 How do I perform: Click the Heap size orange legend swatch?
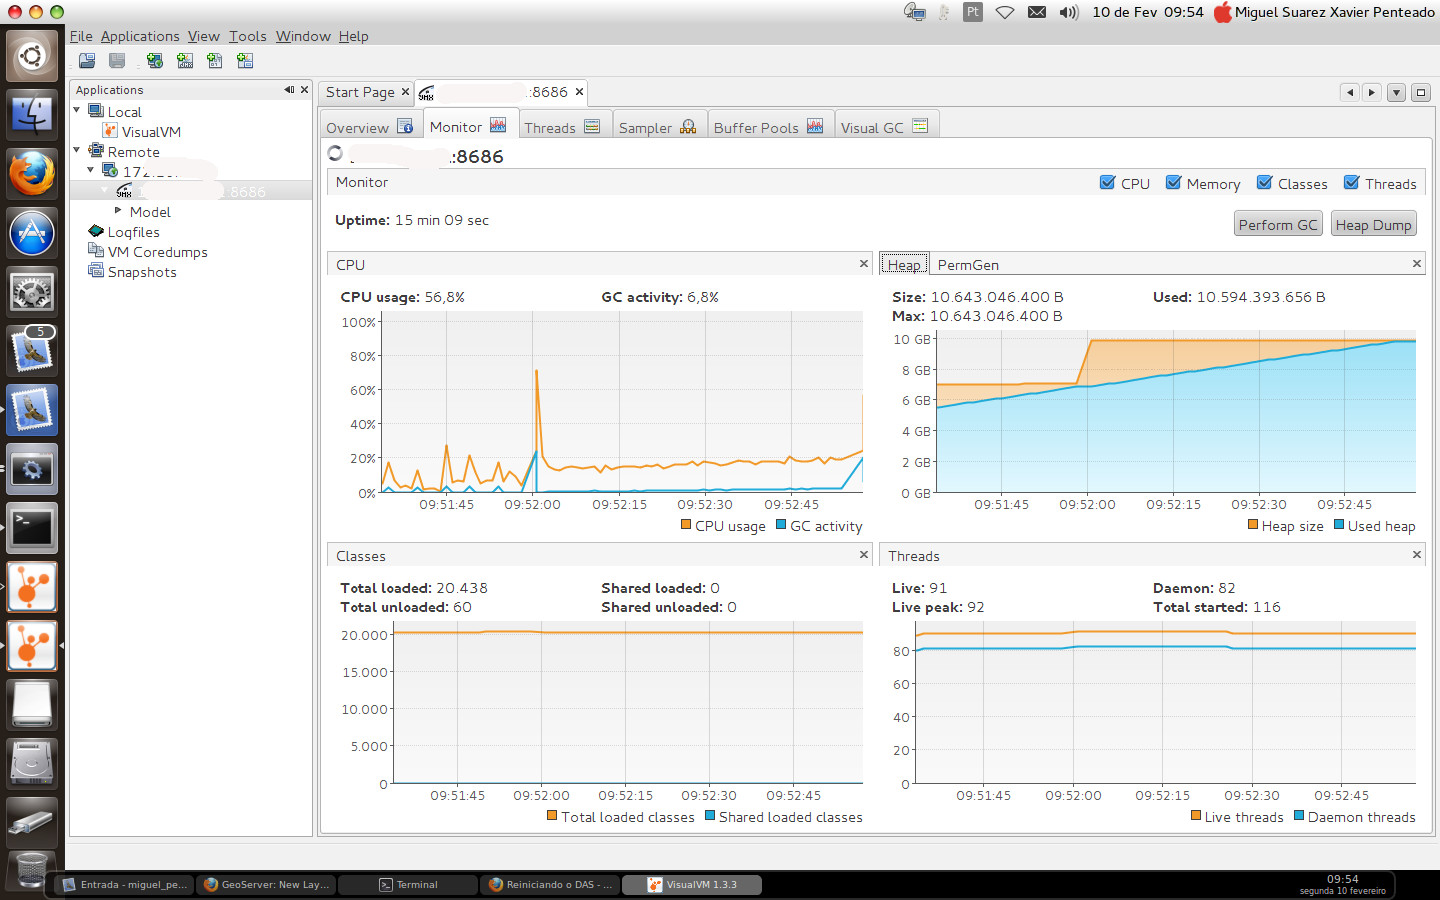coord(1253,525)
